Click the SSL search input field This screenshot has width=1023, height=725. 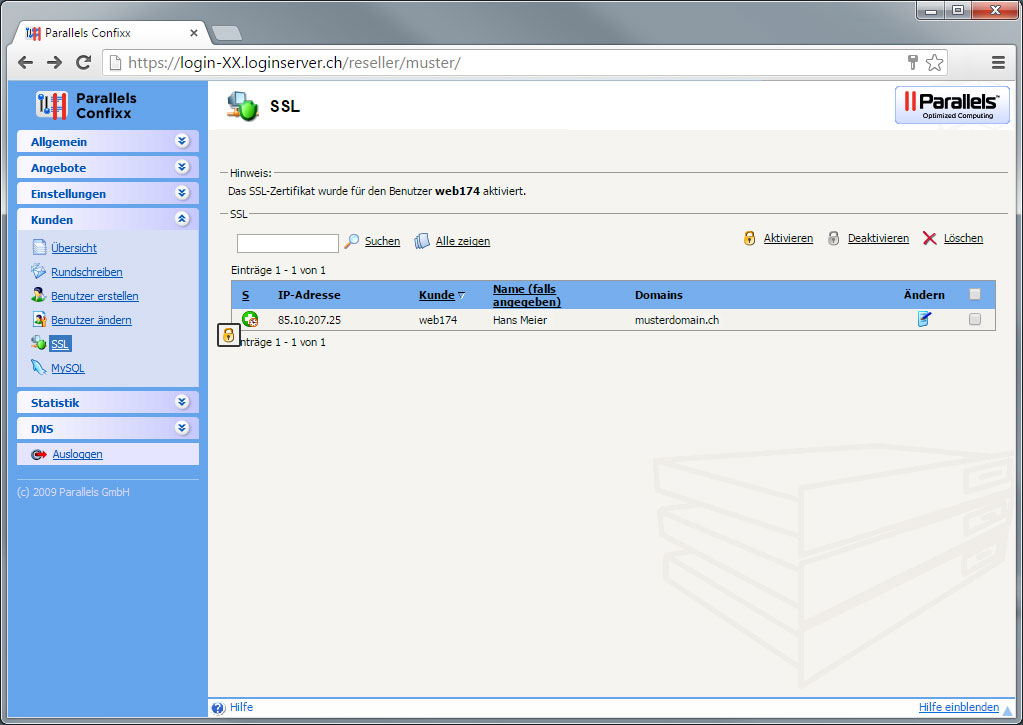click(x=288, y=243)
